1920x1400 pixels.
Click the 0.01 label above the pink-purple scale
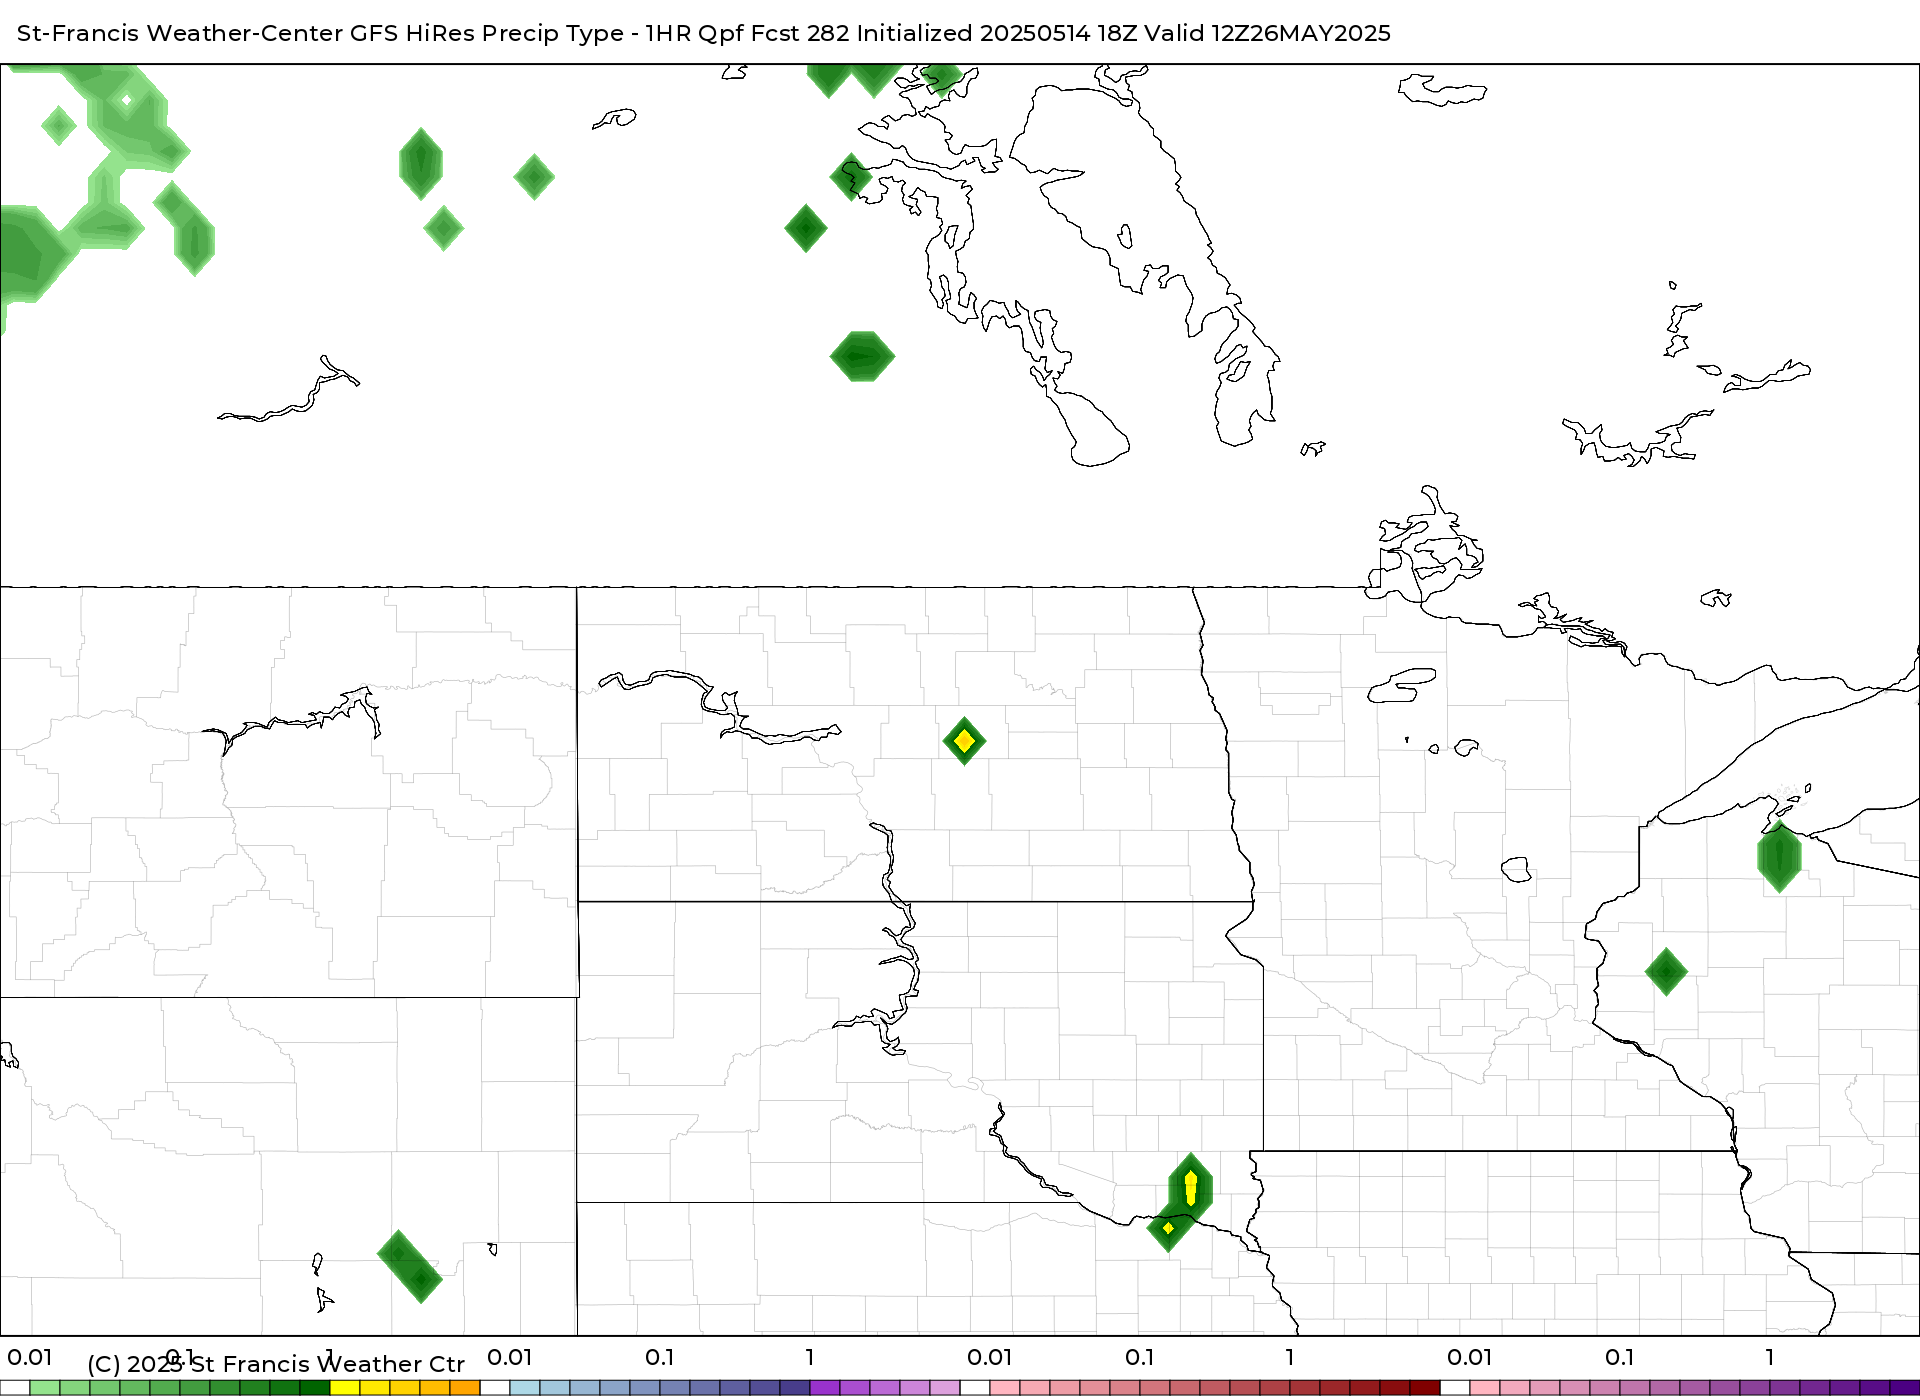coord(1470,1357)
